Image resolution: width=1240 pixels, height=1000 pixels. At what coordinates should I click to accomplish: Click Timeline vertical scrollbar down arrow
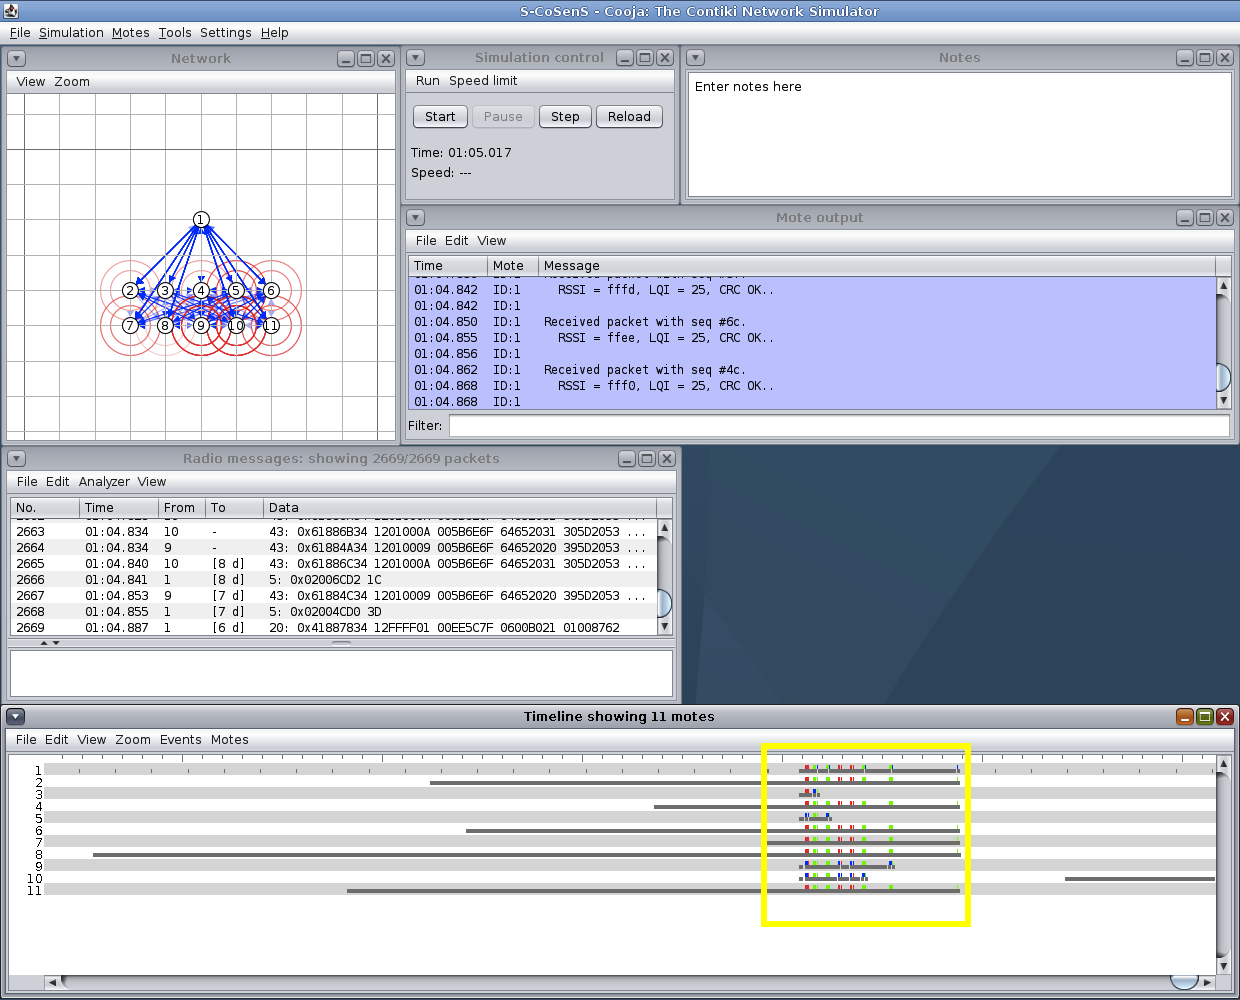[1223, 967]
